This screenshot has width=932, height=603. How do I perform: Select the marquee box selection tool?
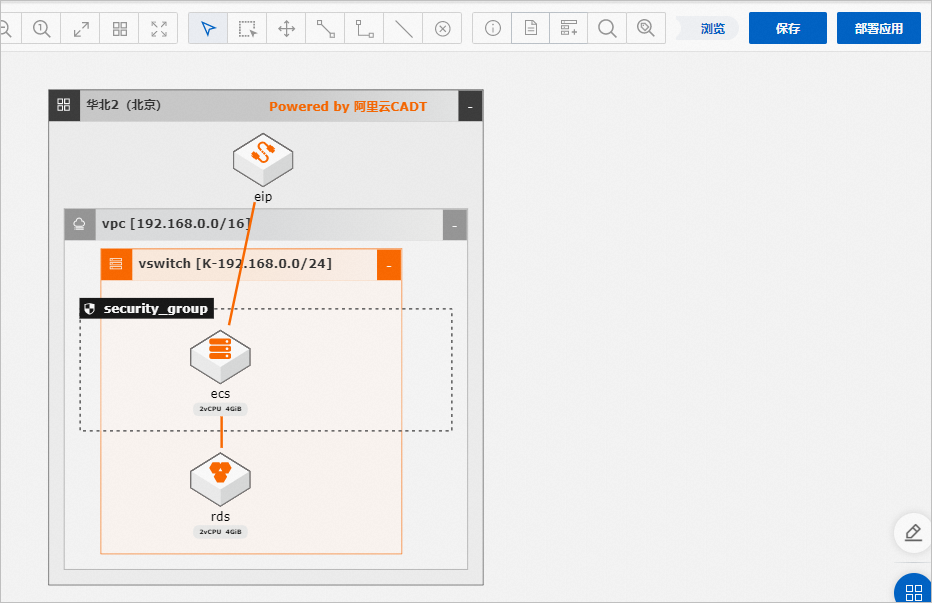point(247,29)
